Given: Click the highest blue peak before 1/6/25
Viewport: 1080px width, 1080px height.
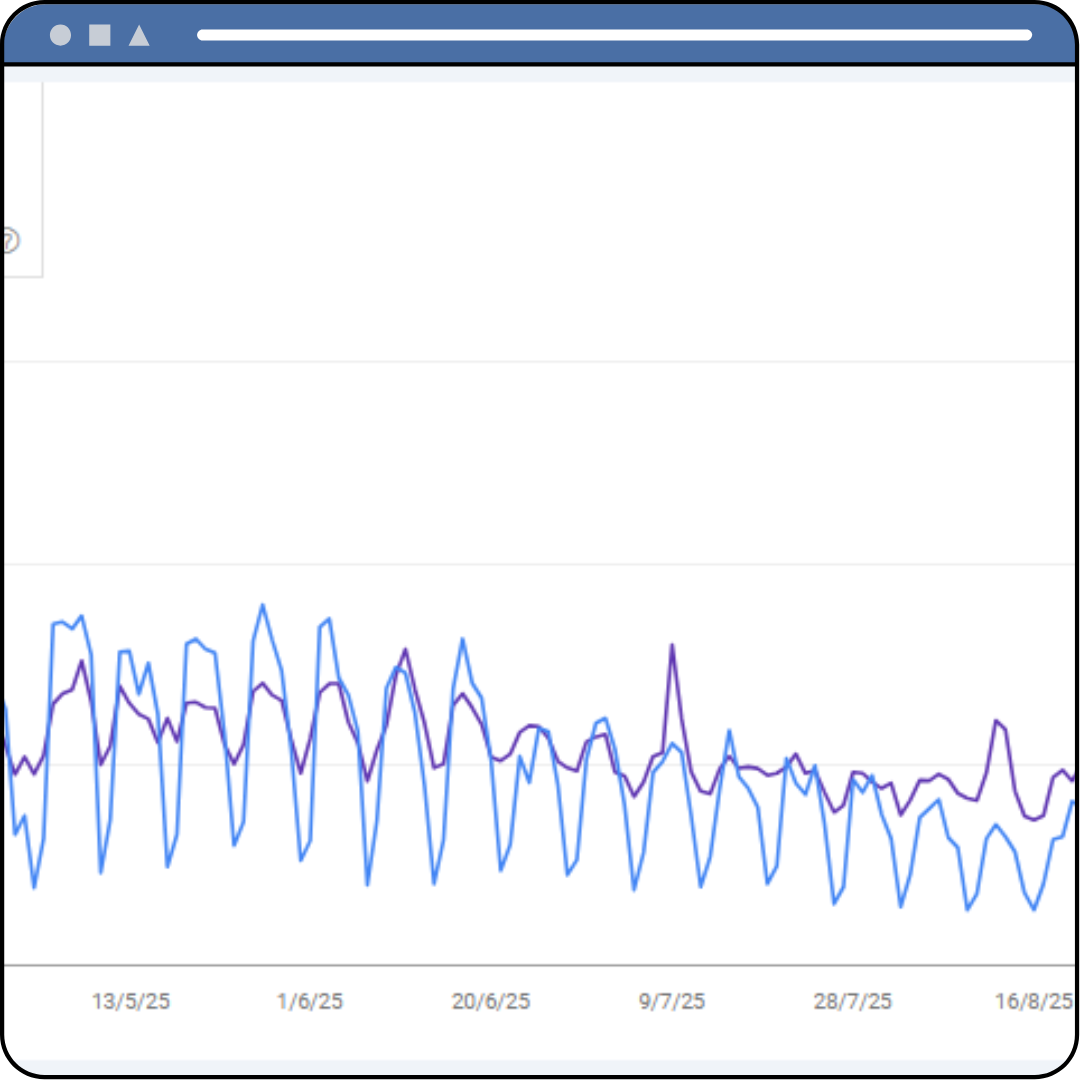Looking at the screenshot, I should pos(263,605).
